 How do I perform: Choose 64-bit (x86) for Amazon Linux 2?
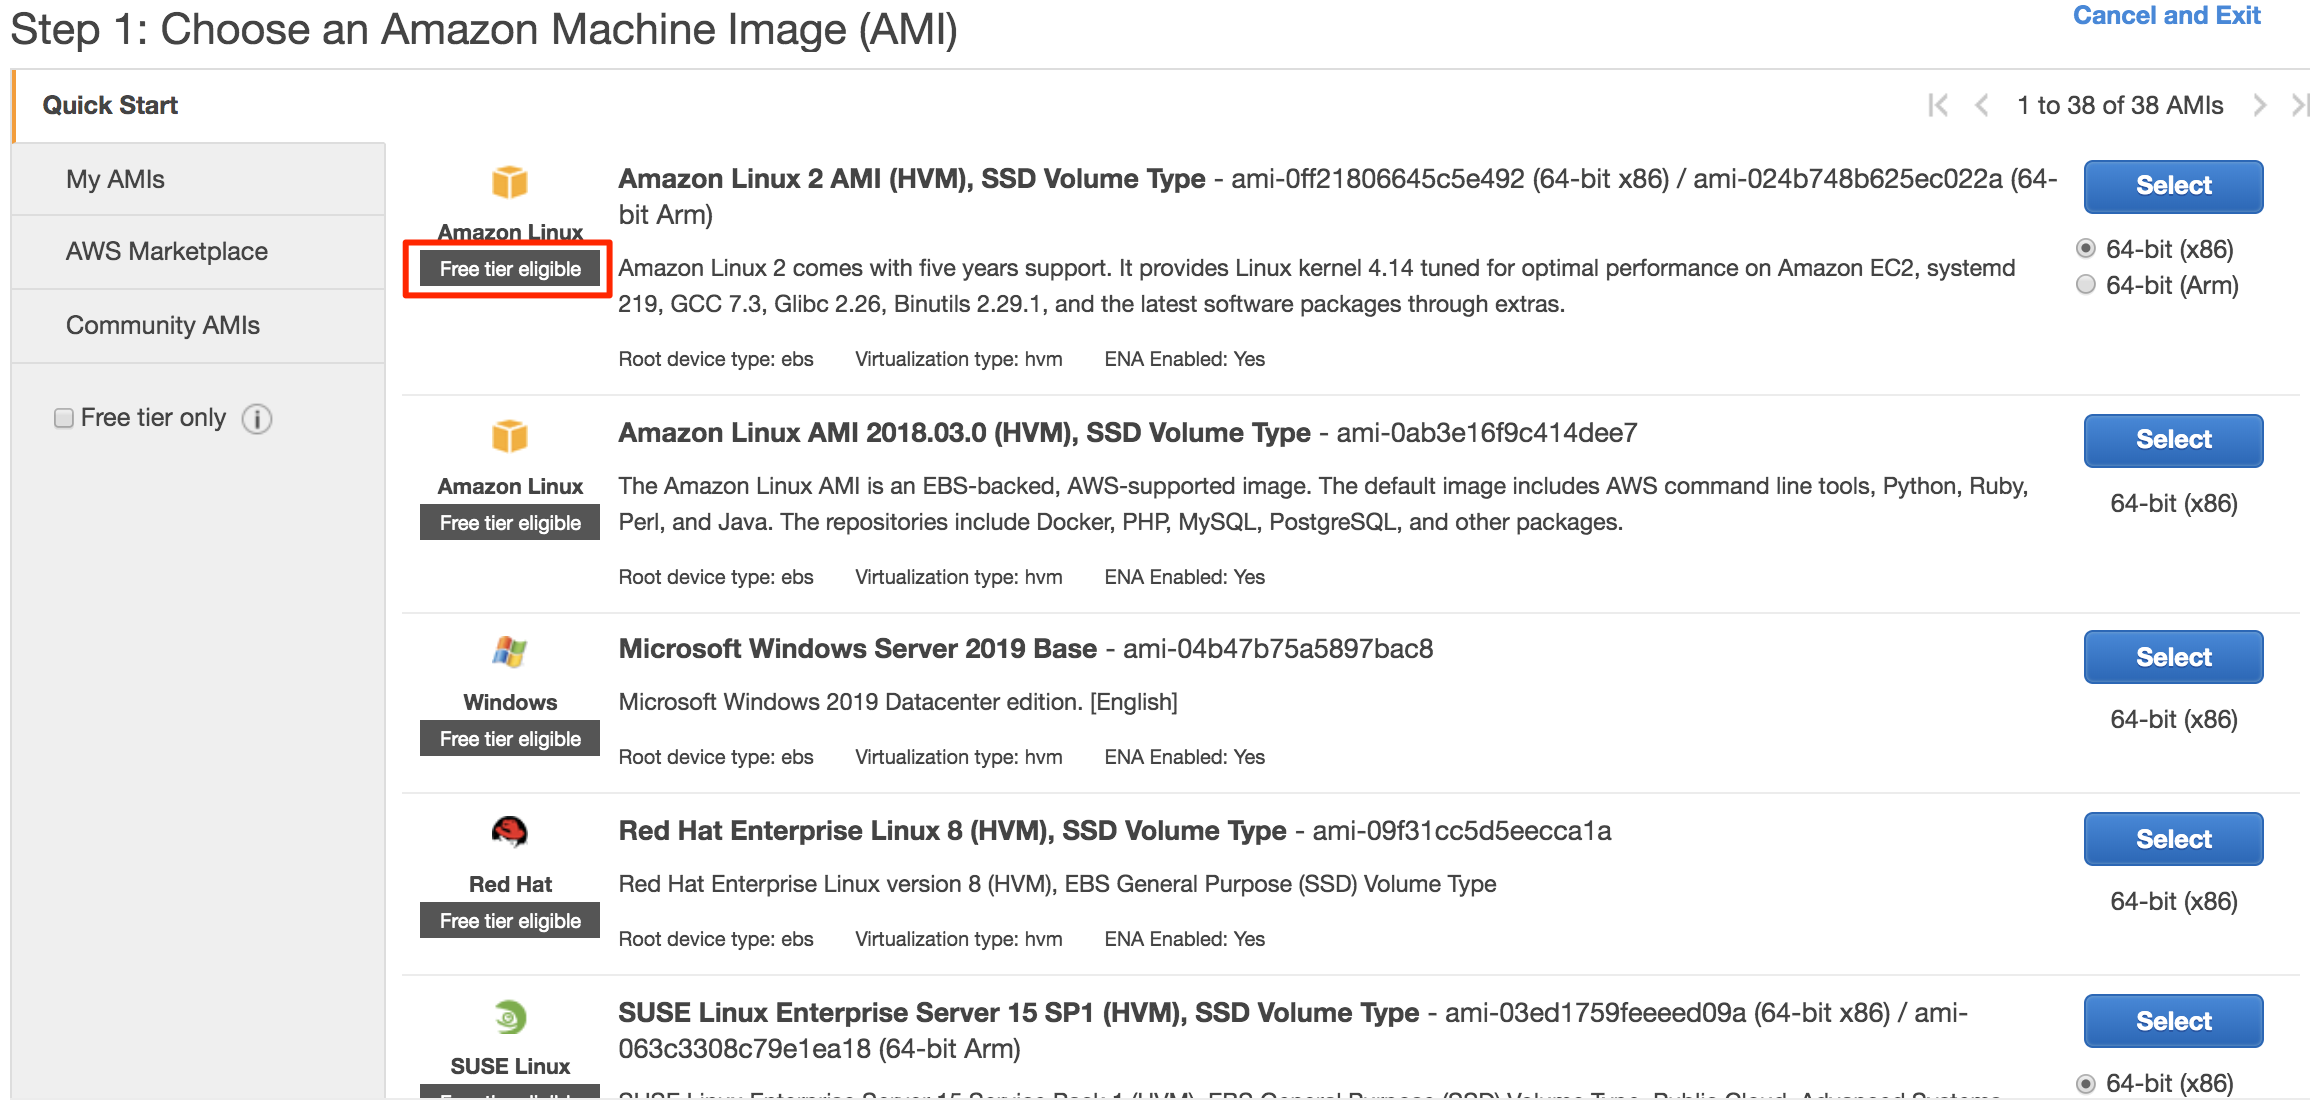pyautogui.click(x=2086, y=248)
